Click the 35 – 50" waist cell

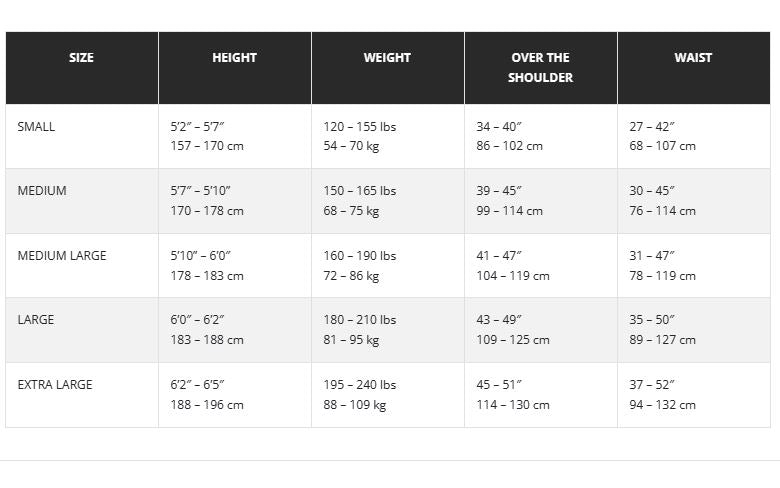click(652, 319)
